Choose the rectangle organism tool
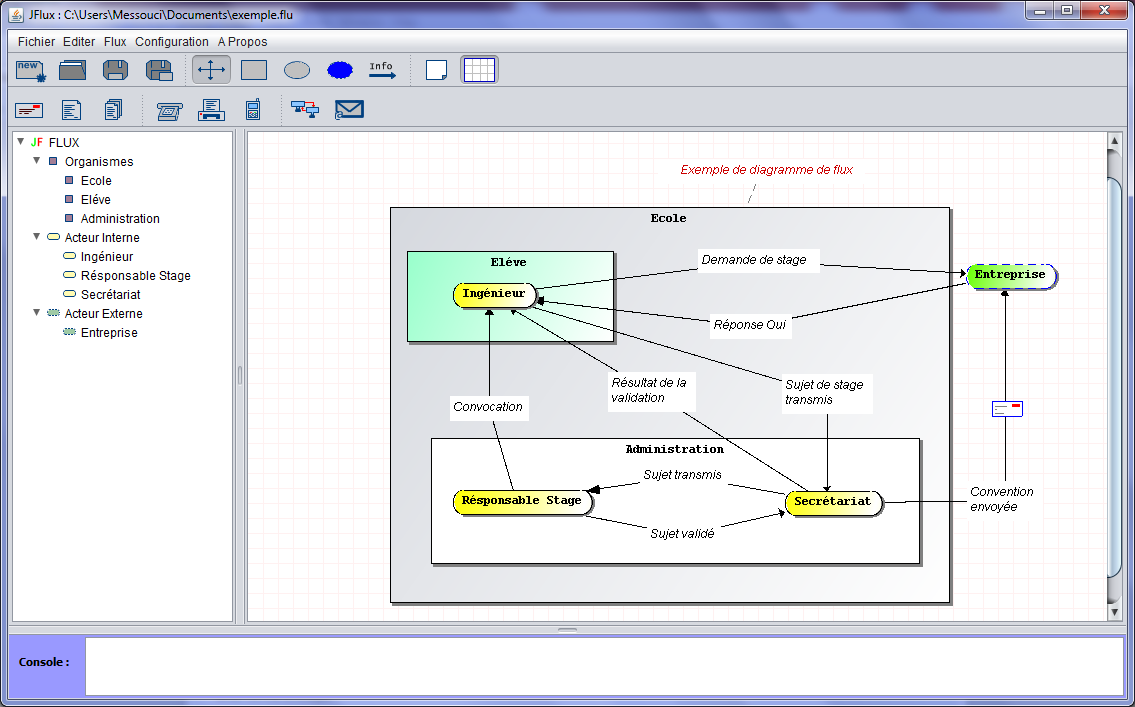The width and height of the screenshot is (1135, 707). 253,70
